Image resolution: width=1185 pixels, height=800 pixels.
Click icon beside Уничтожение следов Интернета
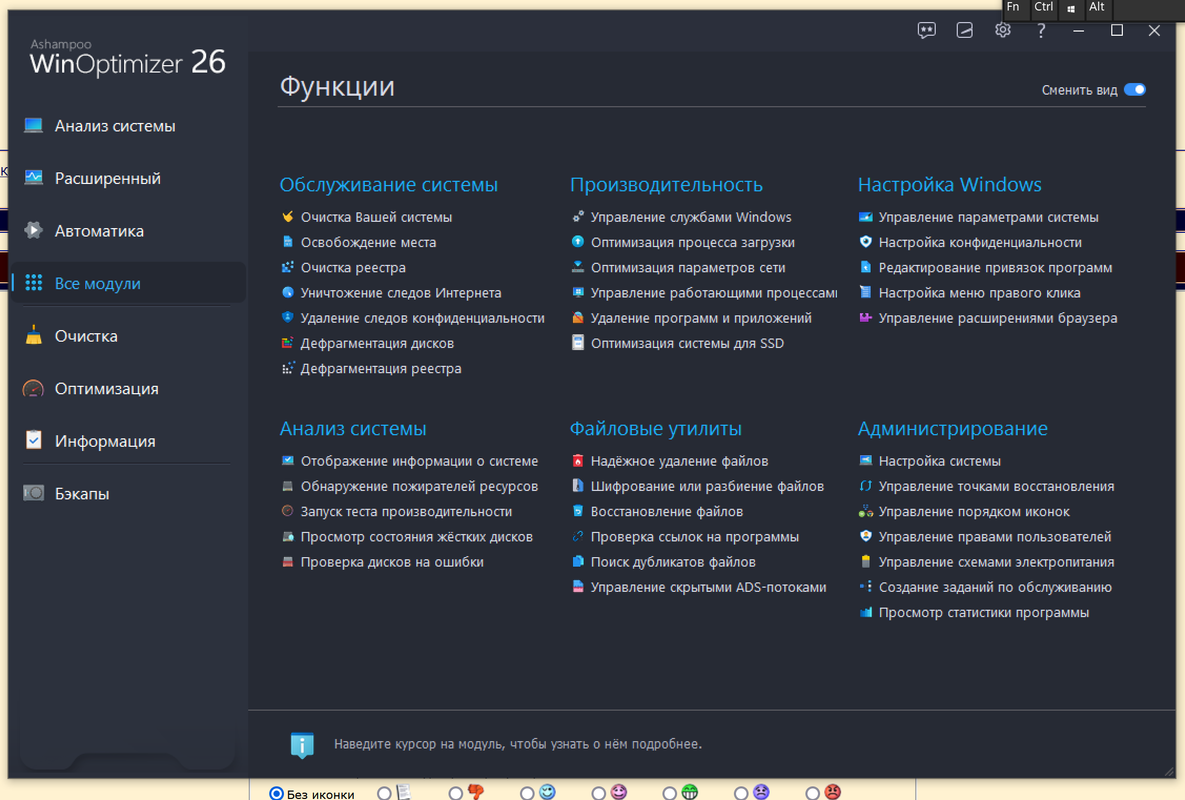coord(287,292)
